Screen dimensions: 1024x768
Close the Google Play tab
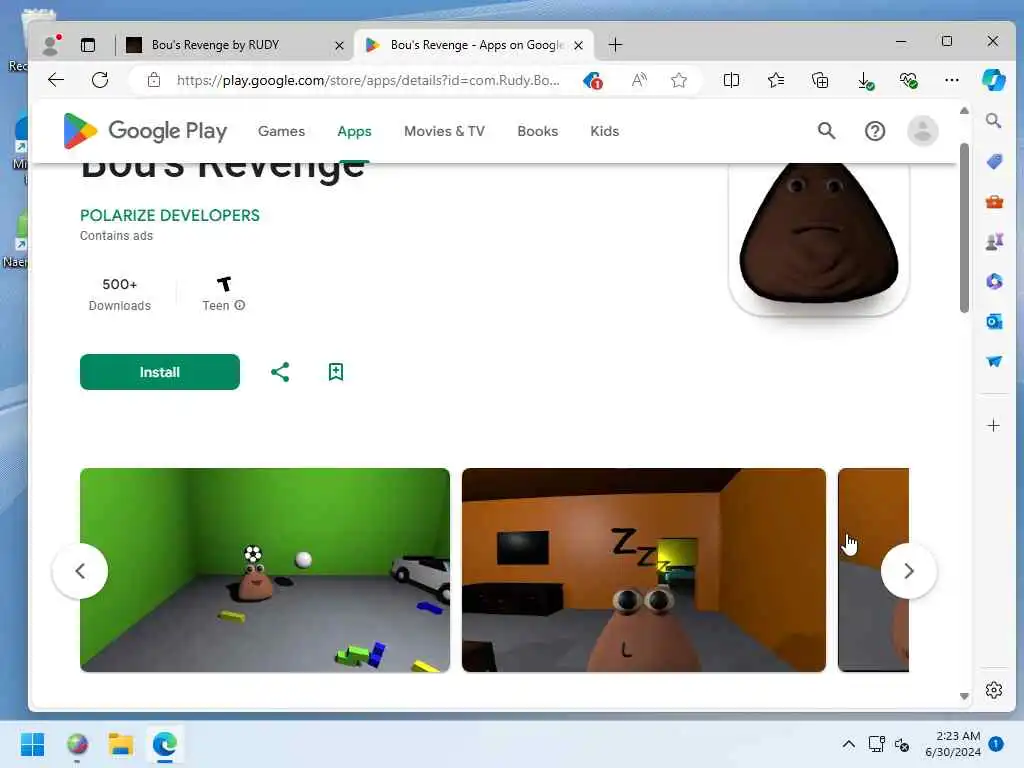578,45
